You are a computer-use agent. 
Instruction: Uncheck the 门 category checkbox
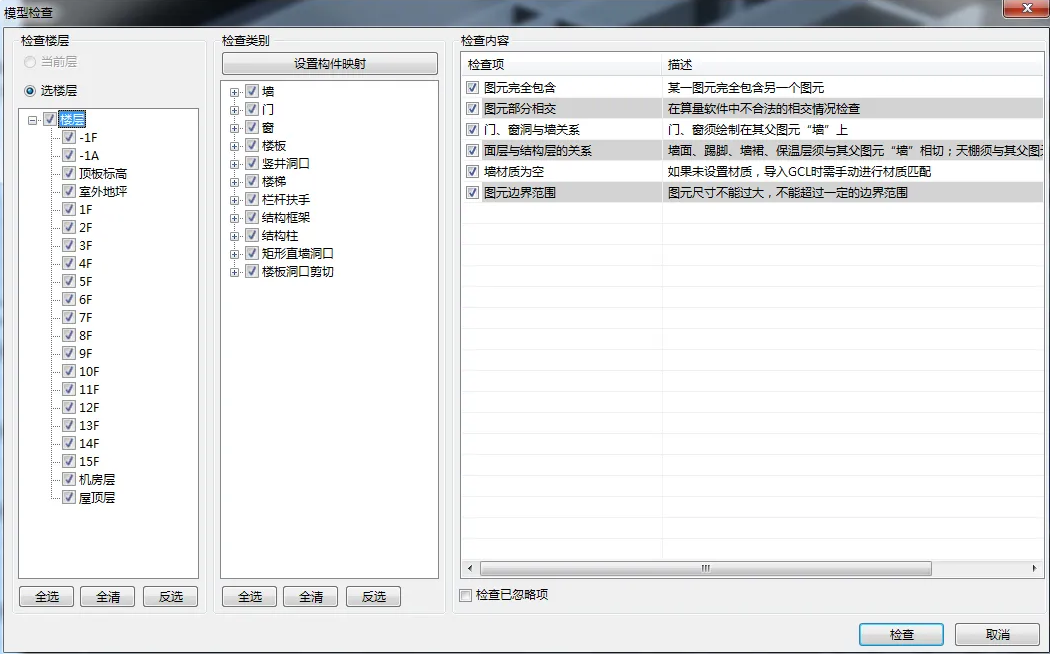(x=252, y=109)
